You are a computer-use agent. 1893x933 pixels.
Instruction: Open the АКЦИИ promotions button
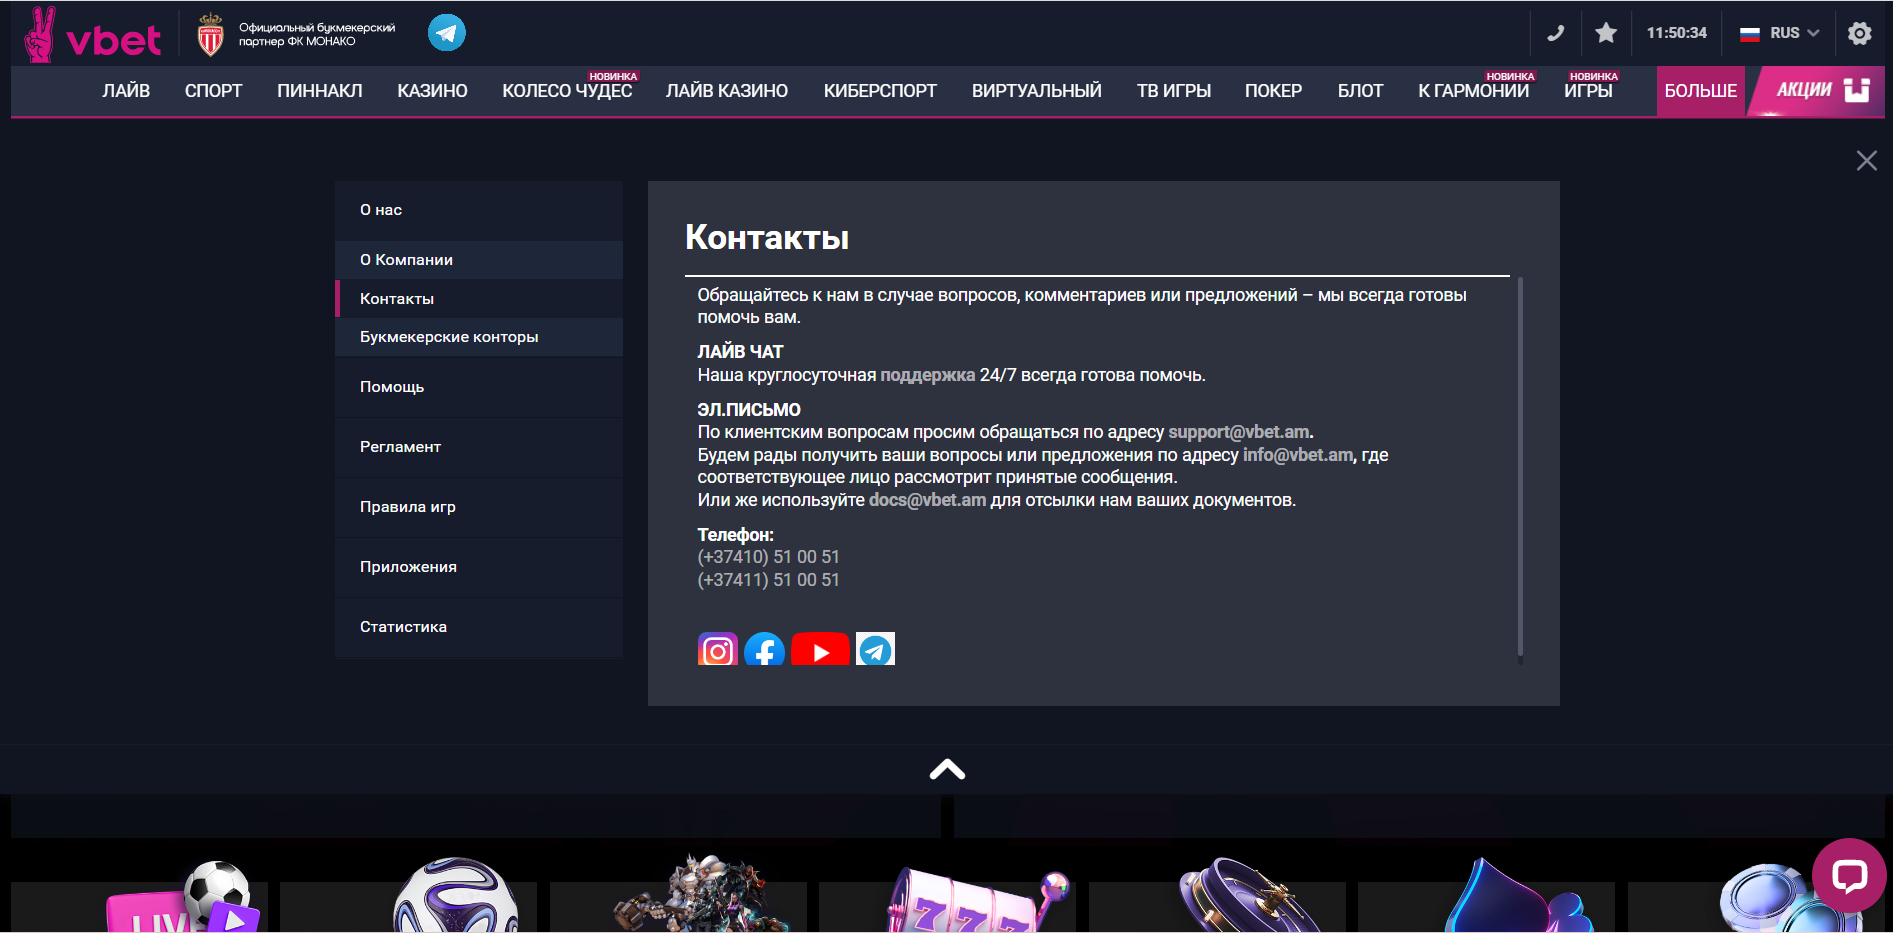coord(1818,91)
